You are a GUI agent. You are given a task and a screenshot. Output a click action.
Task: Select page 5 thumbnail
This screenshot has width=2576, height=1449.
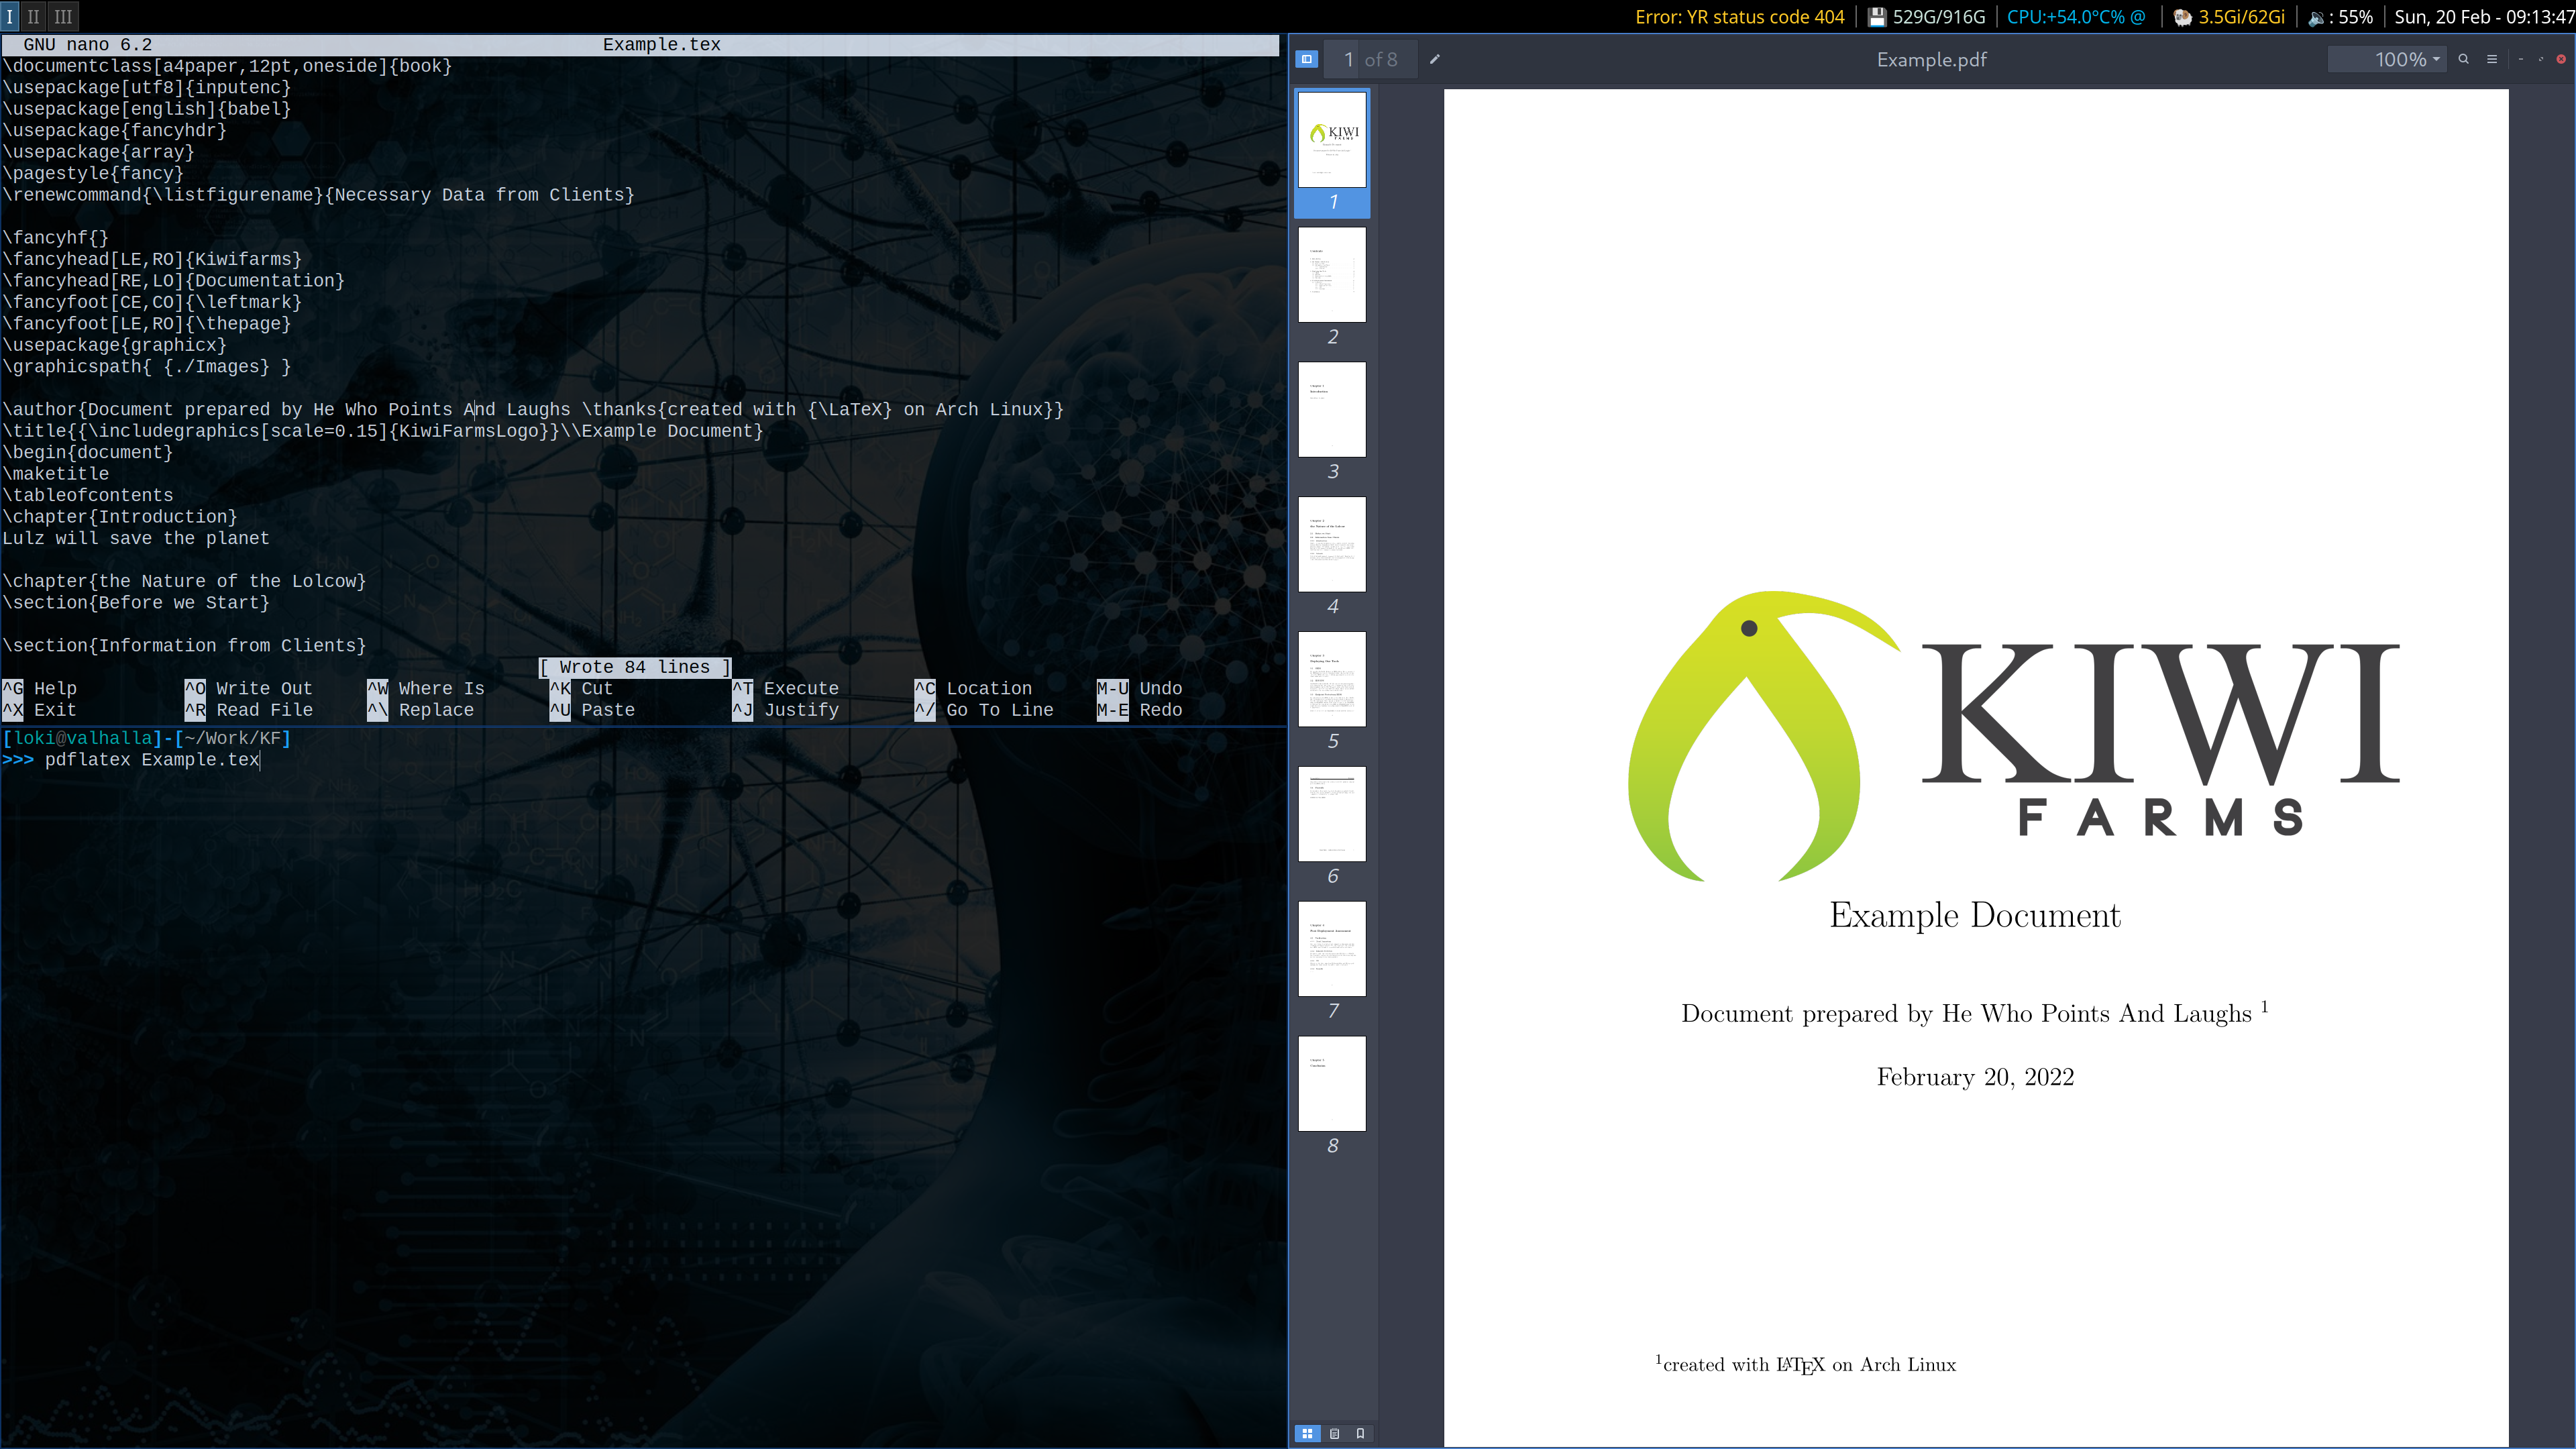[x=1332, y=679]
